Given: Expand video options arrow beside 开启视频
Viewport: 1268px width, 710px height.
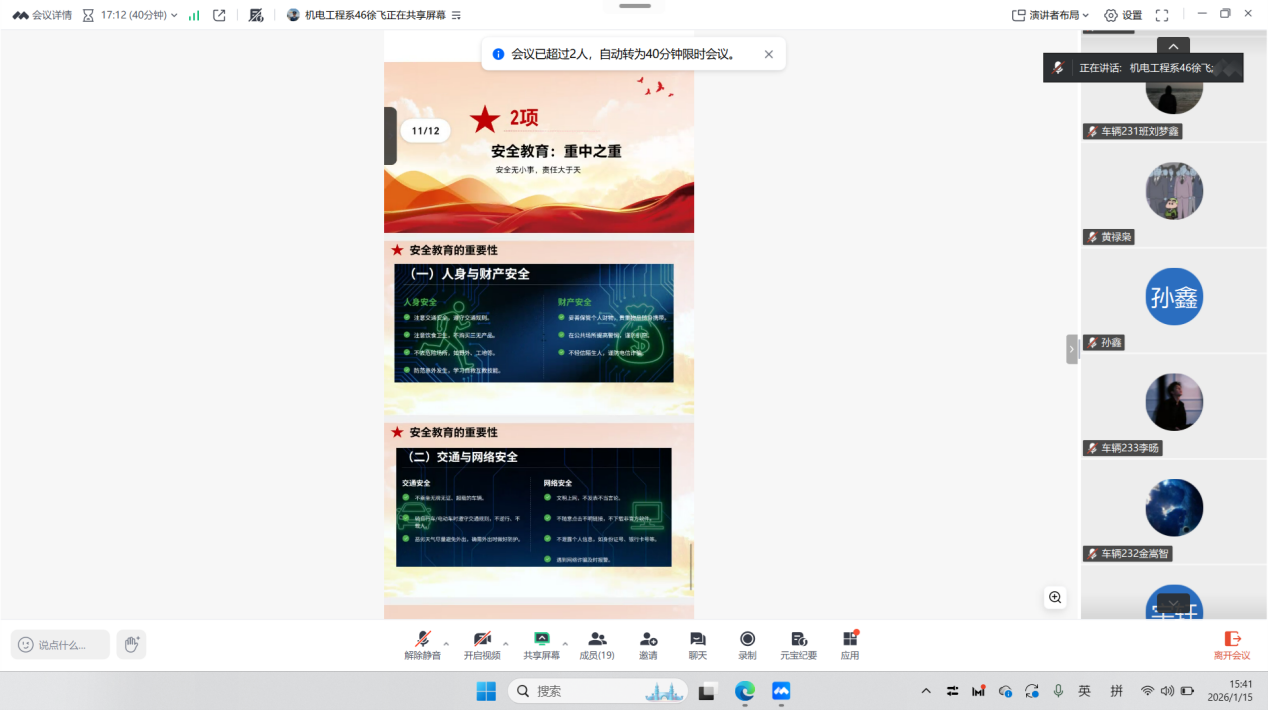Looking at the screenshot, I should 505,643.
